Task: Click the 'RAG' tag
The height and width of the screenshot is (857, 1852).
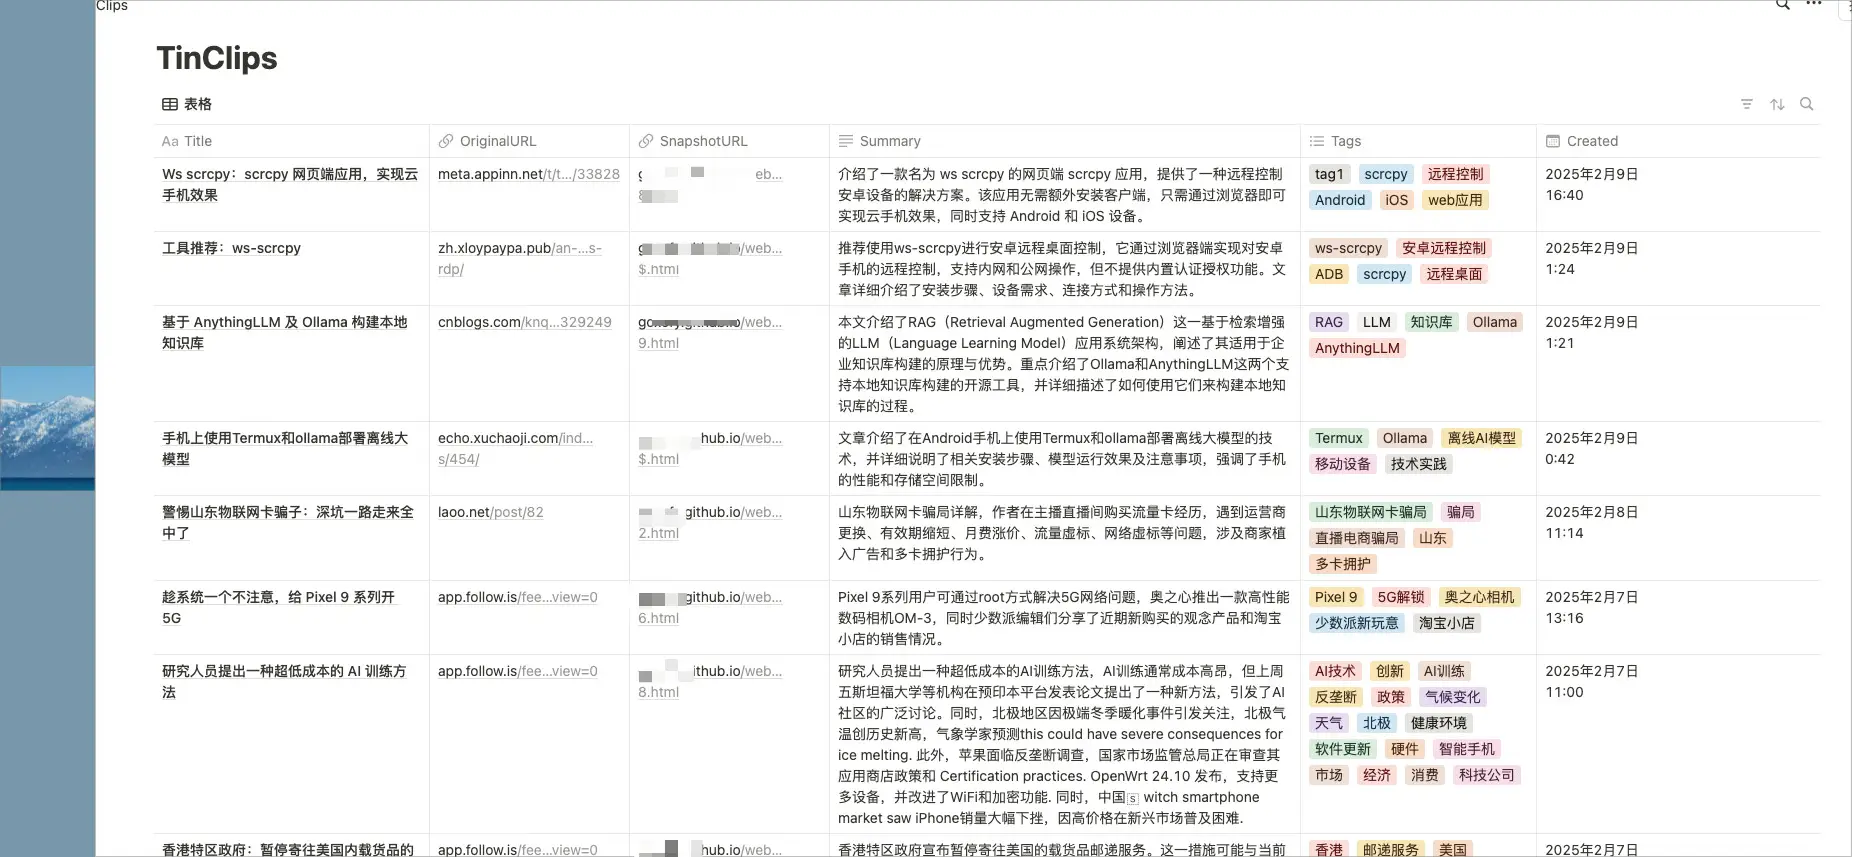Action: pyautogui.click(x=1329, y=322)
